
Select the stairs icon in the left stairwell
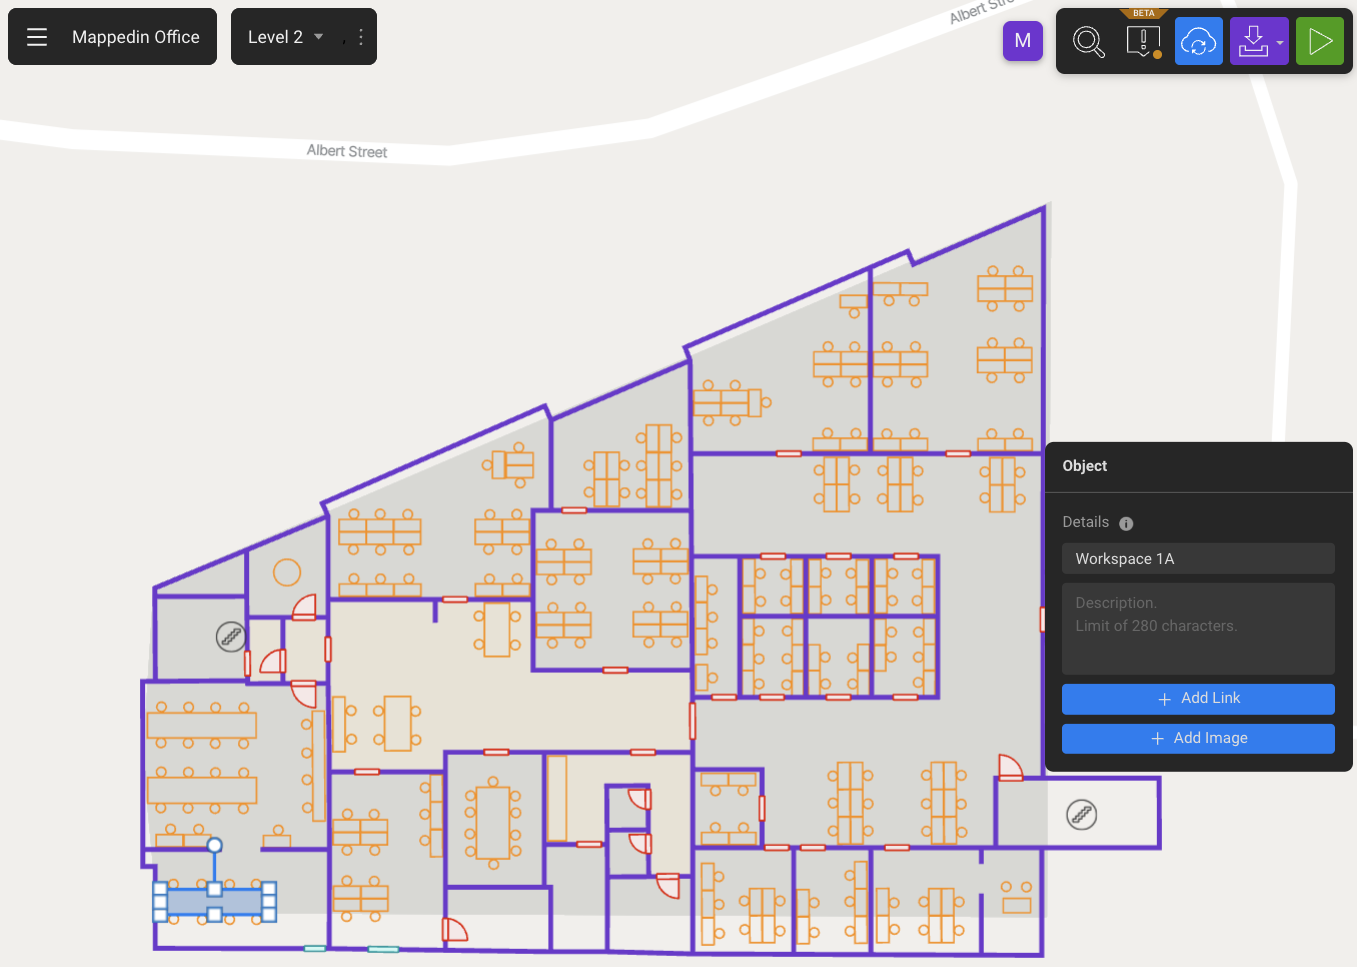[x=231, y=636]
